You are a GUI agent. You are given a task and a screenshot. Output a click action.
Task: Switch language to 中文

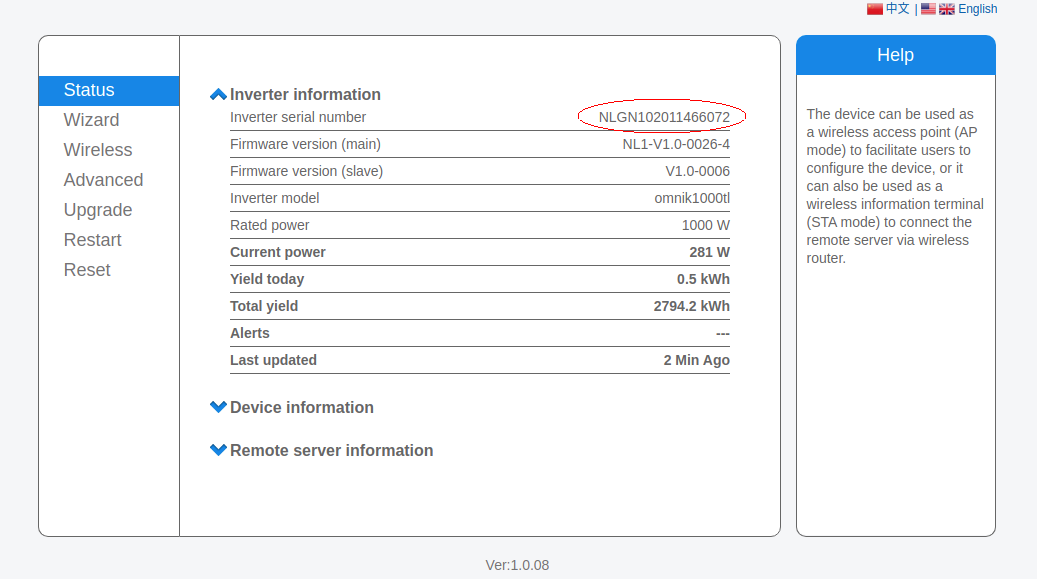click(897, 9)
